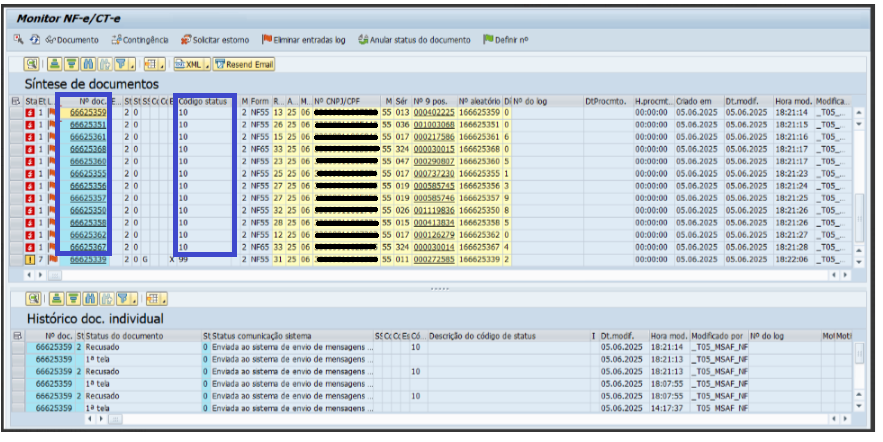Click sort ascending icon in Histórico doc. individual toolbar
Screen dimensions: 883x442
click(56, 298)
